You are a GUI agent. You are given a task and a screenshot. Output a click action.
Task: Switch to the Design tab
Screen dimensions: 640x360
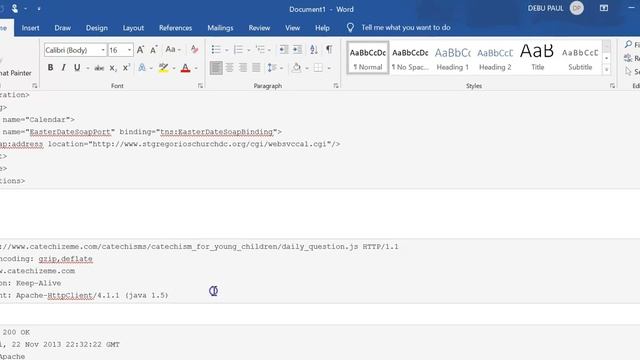[x=97, y=28]
